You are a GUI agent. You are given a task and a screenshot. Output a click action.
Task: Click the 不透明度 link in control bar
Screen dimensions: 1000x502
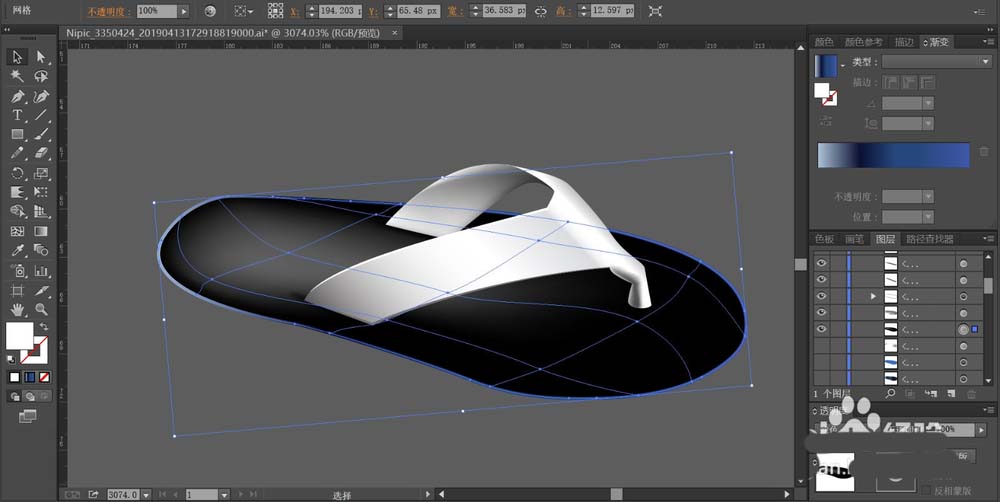[108, 11]
